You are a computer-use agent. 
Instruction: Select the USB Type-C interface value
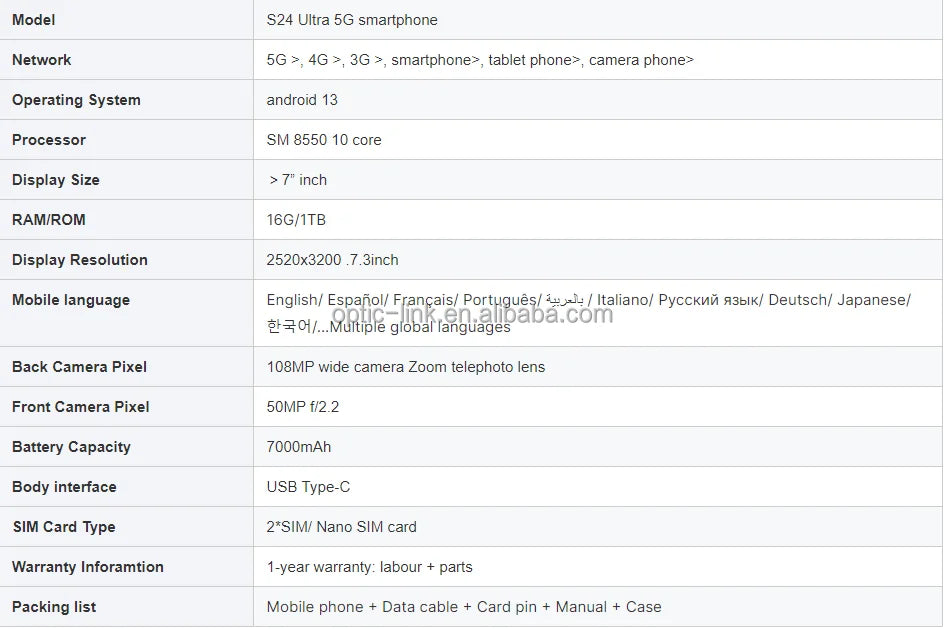point(308,487)
